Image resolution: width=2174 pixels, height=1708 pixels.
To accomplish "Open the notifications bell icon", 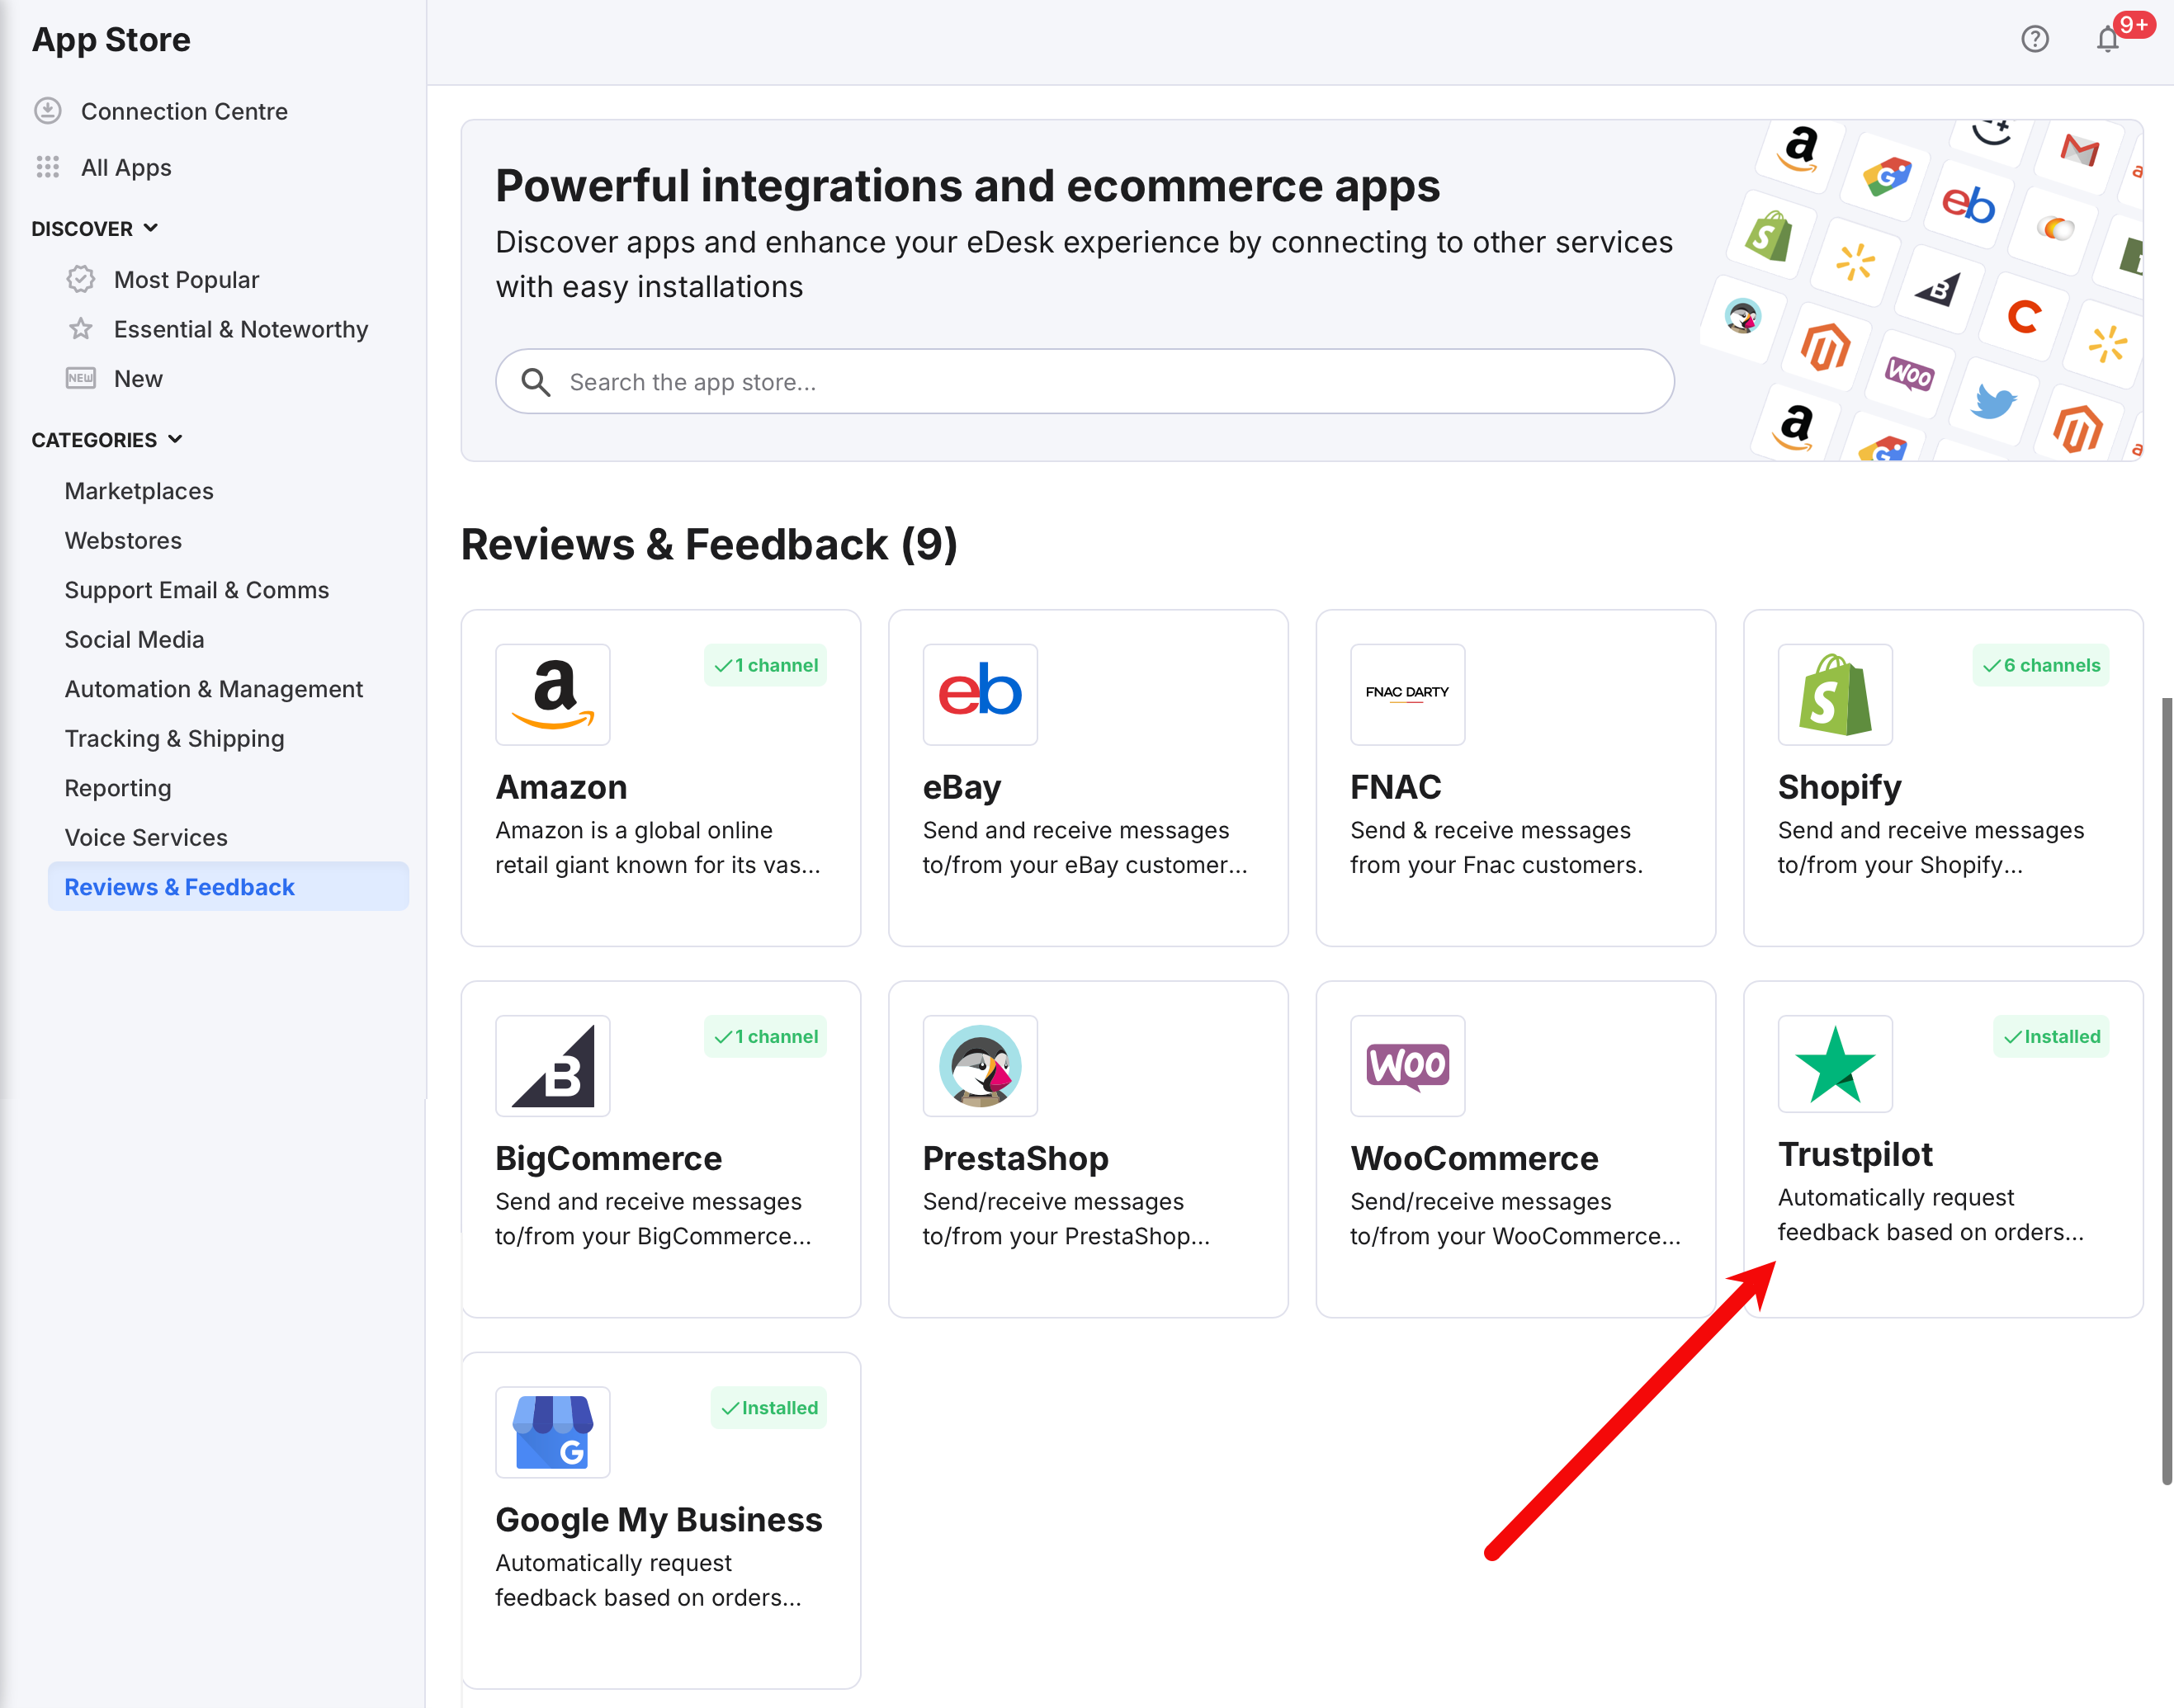I will tap(2107, 39).
